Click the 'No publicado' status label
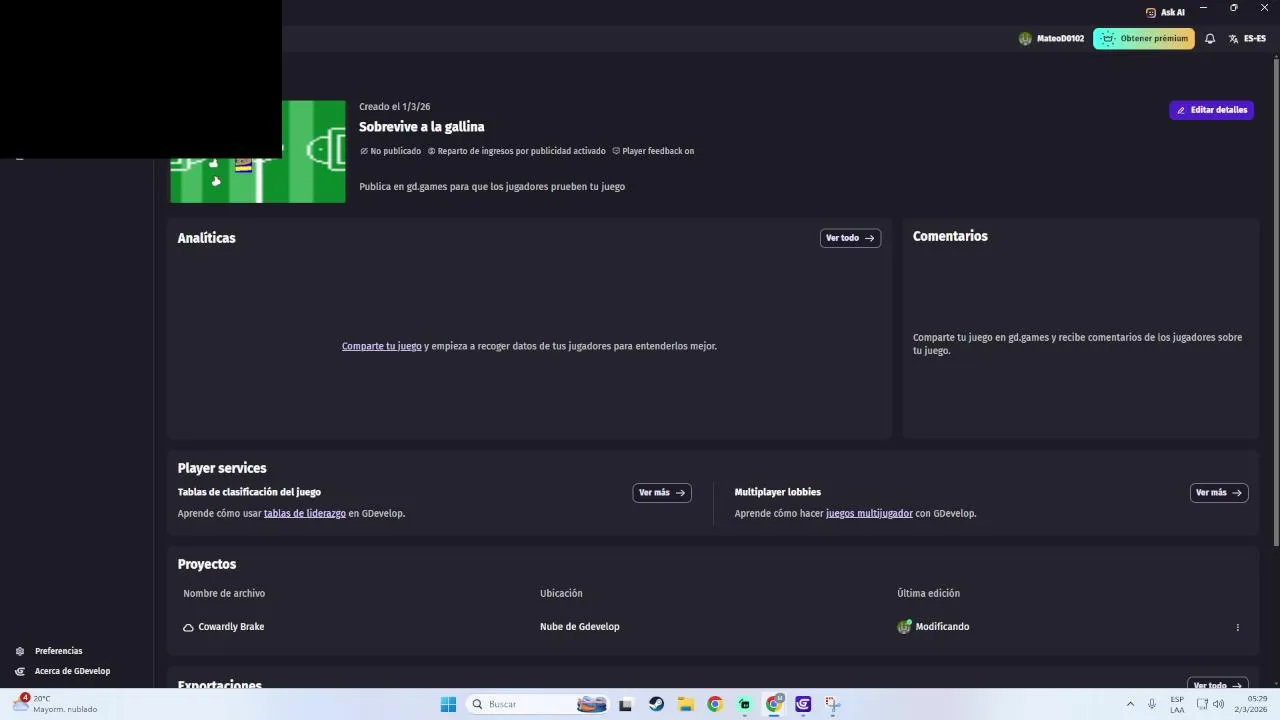This screenshot has height=720, width=1280. click(x=391, y=151)
